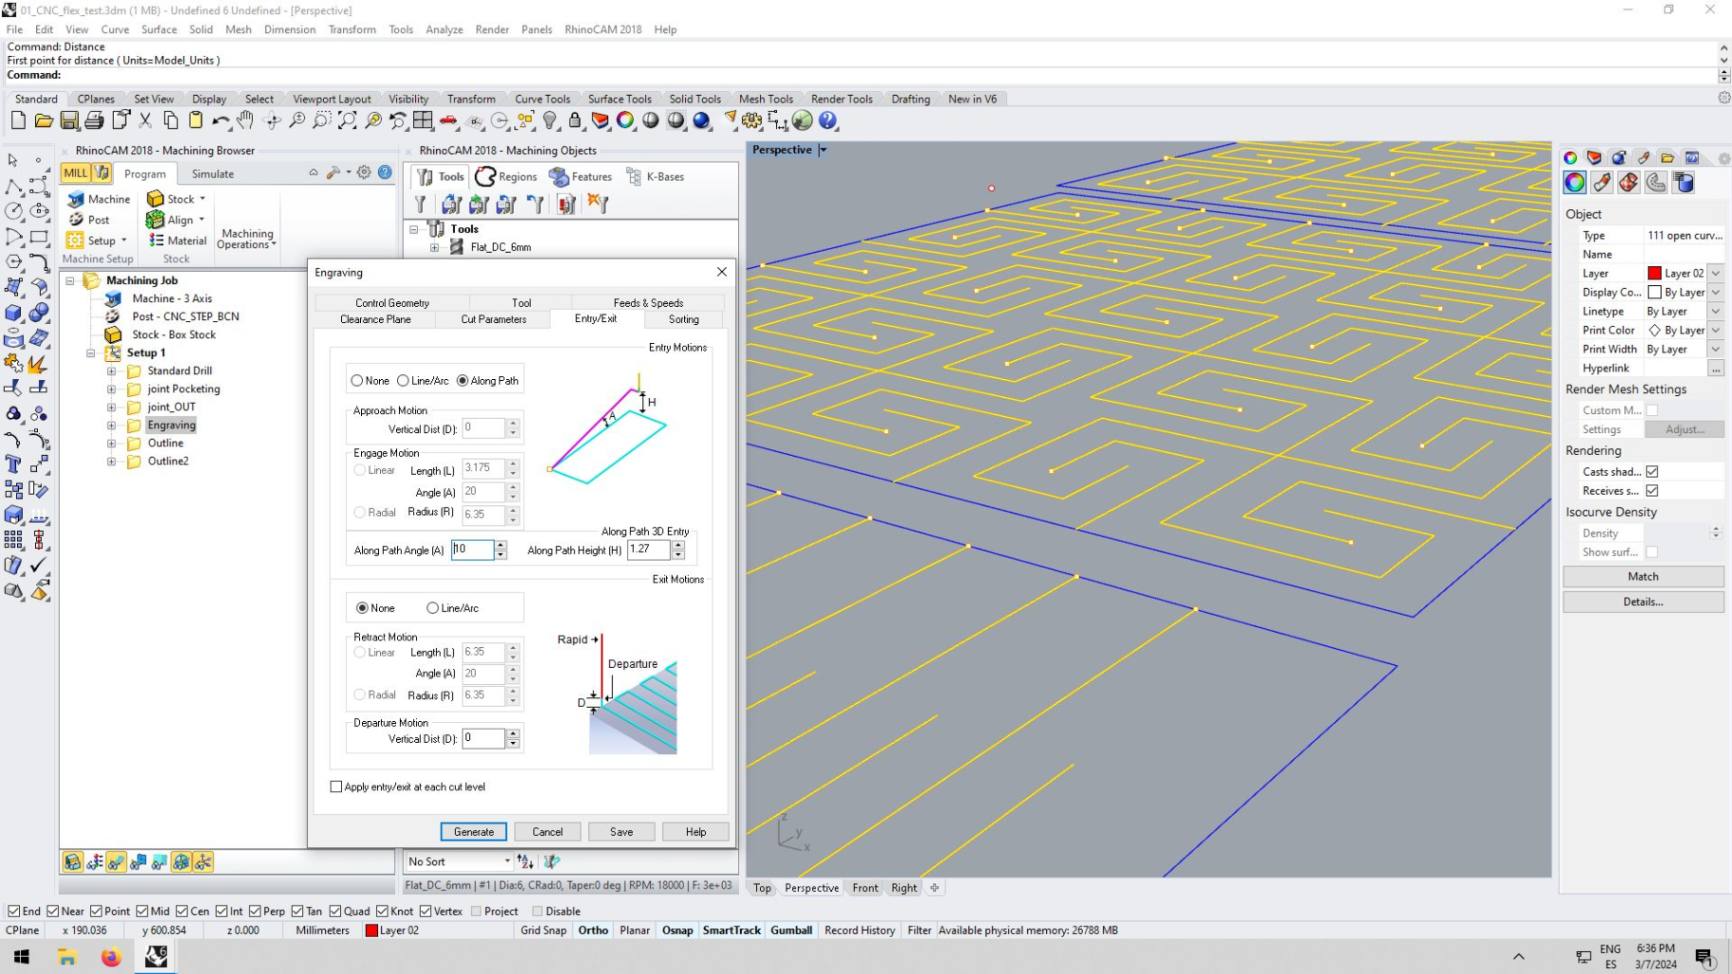This screenshot has height=974, width=1732.
Task: Save the model with the floppy disk icon
Action: tap(69, 121)
